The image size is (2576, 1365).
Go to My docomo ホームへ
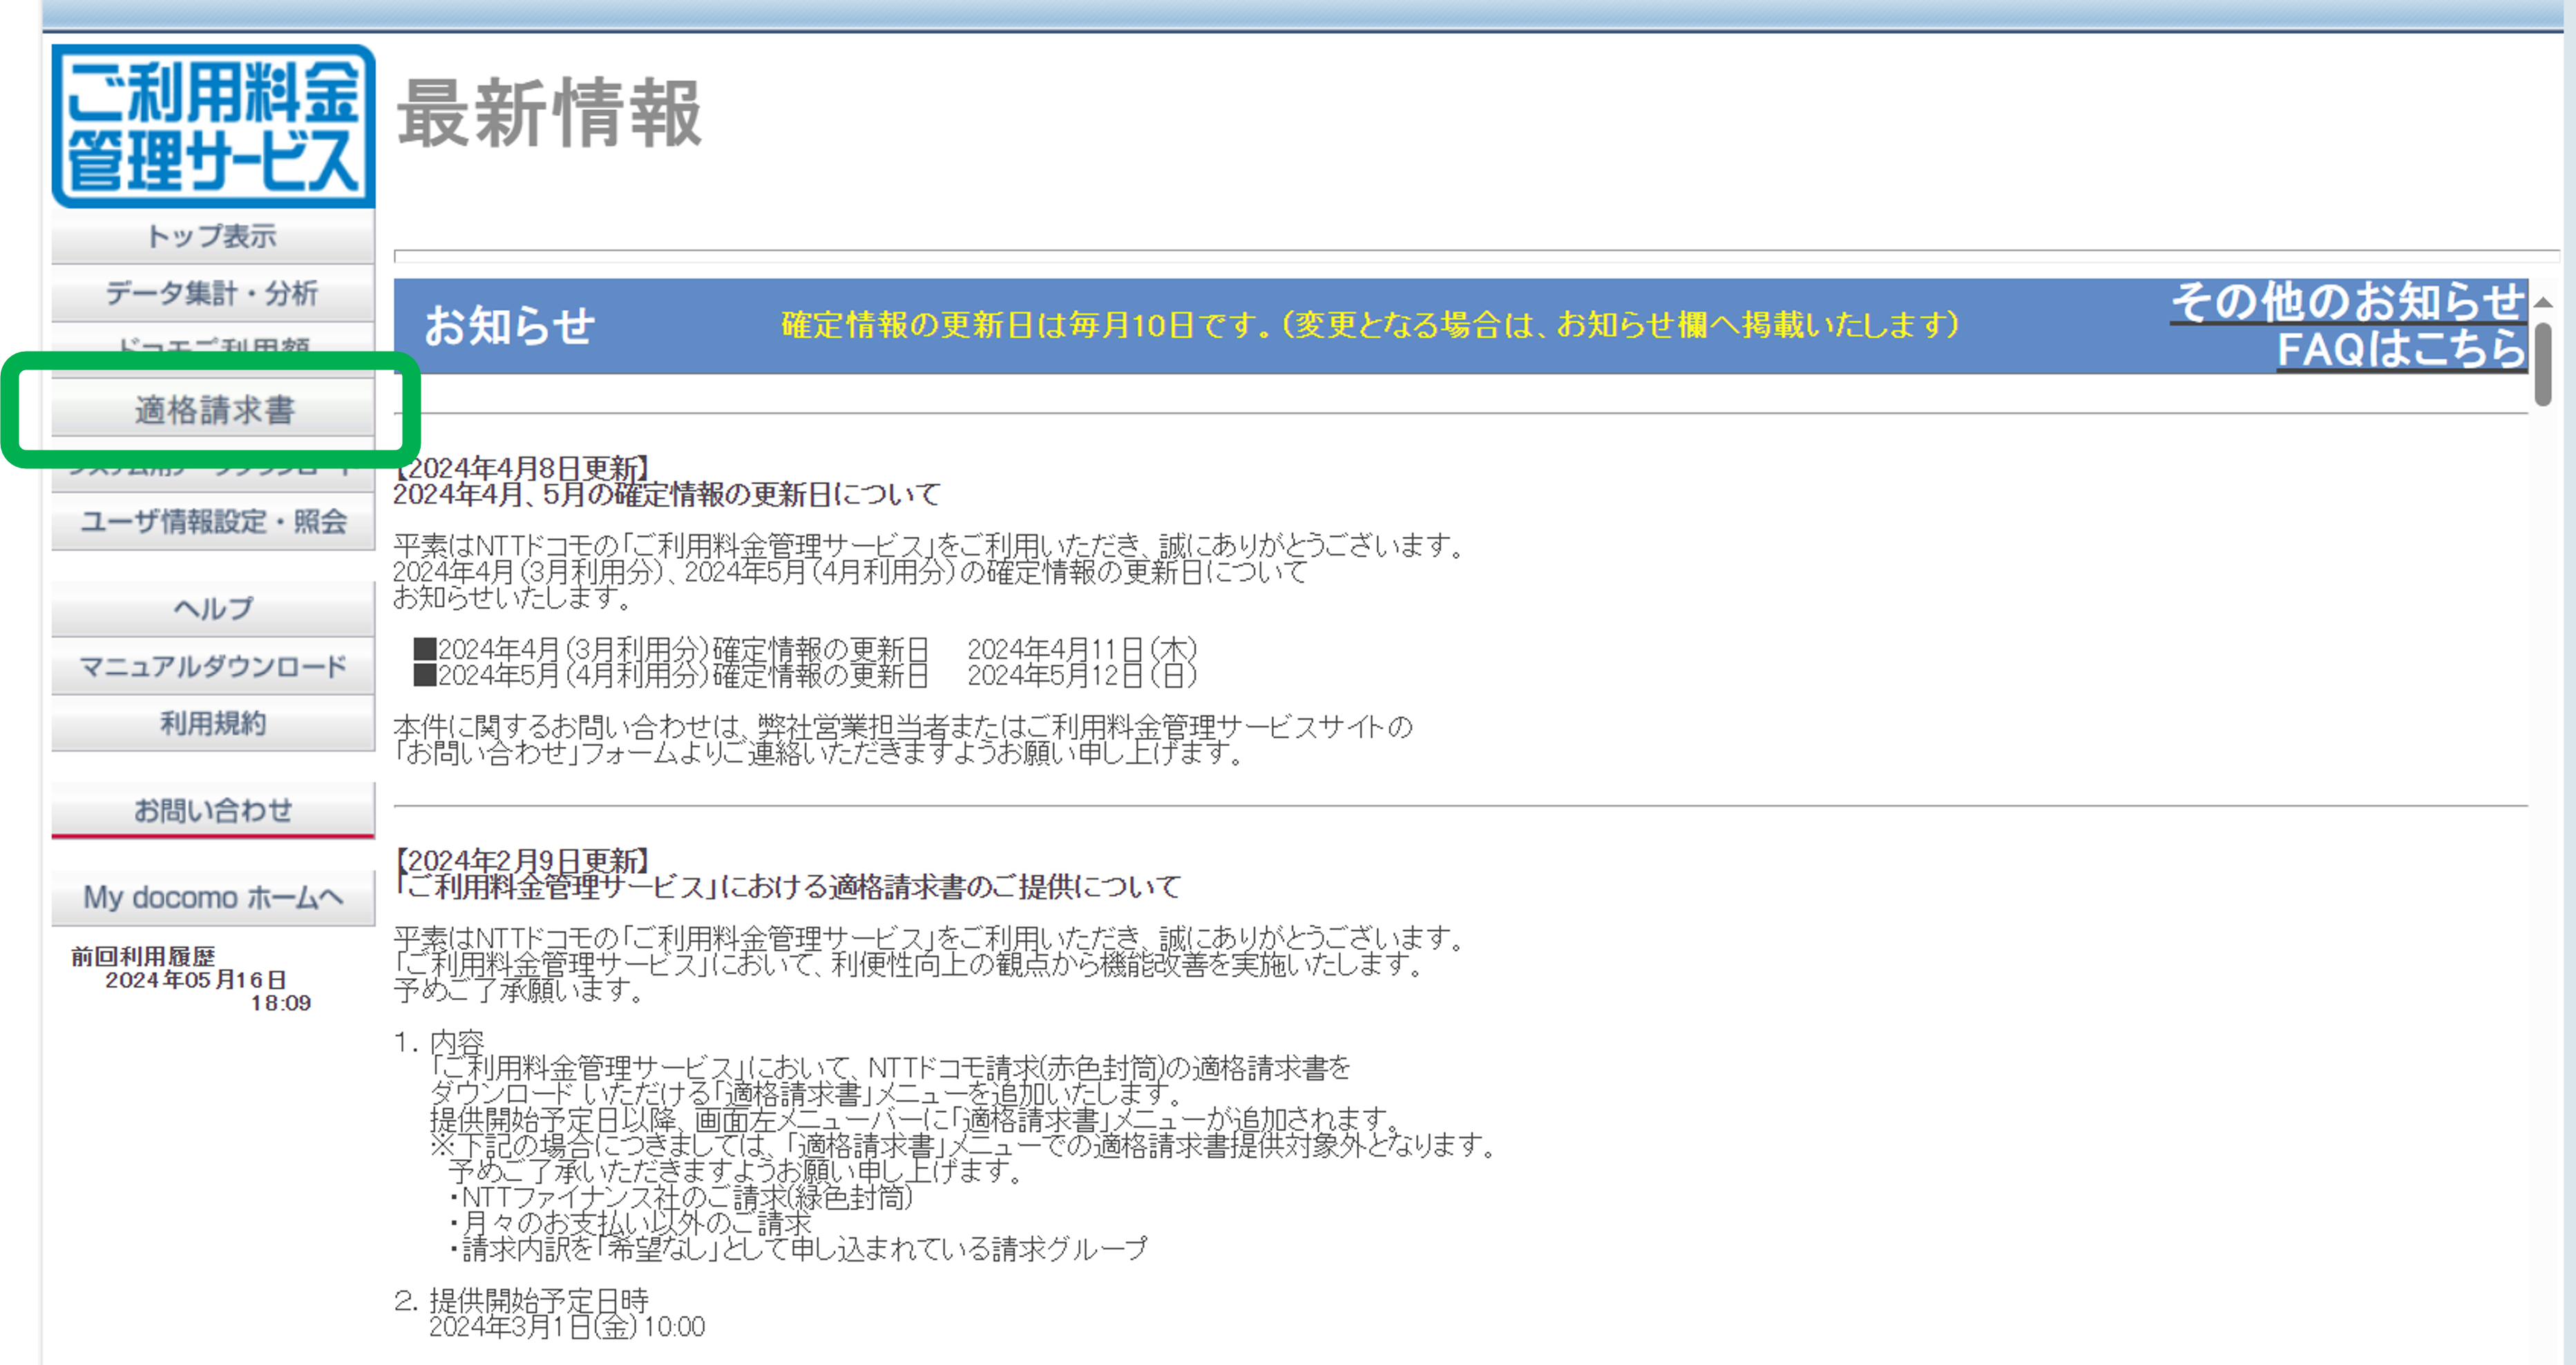[x=213, y=897]
